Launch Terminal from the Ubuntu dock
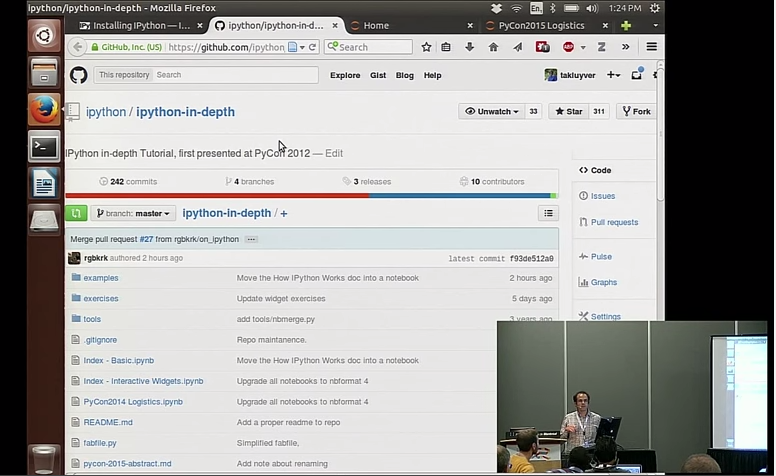This screenshot has width=776, height=476. pos(44,147)
